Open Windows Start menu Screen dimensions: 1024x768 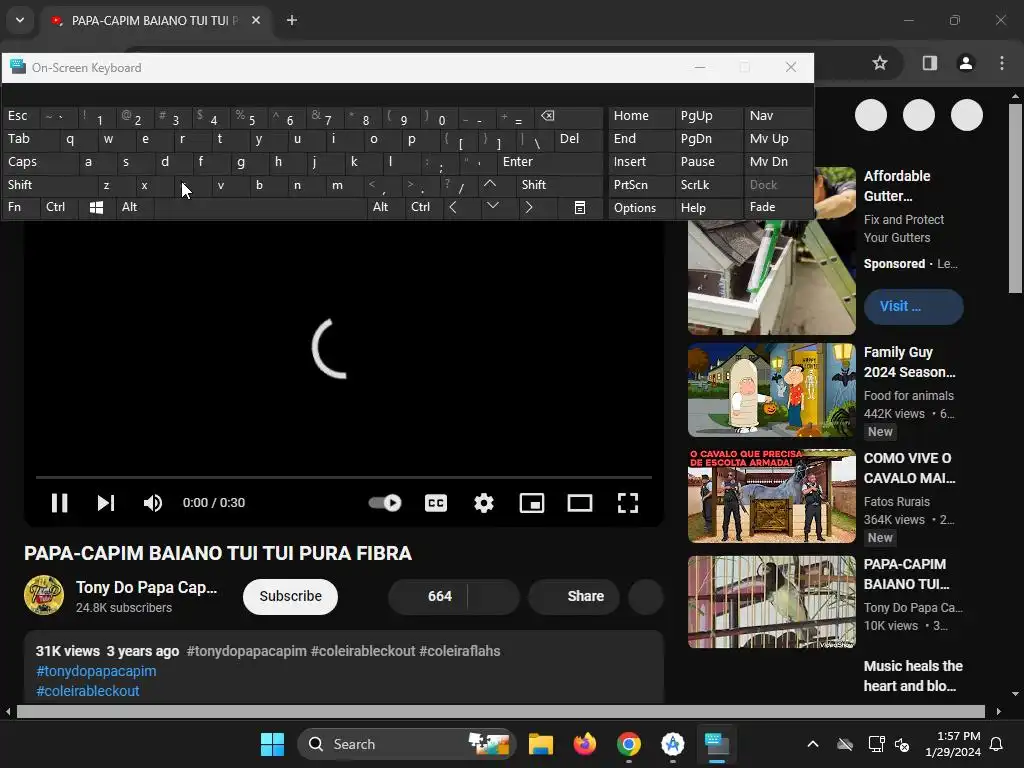tap(272, 744)
